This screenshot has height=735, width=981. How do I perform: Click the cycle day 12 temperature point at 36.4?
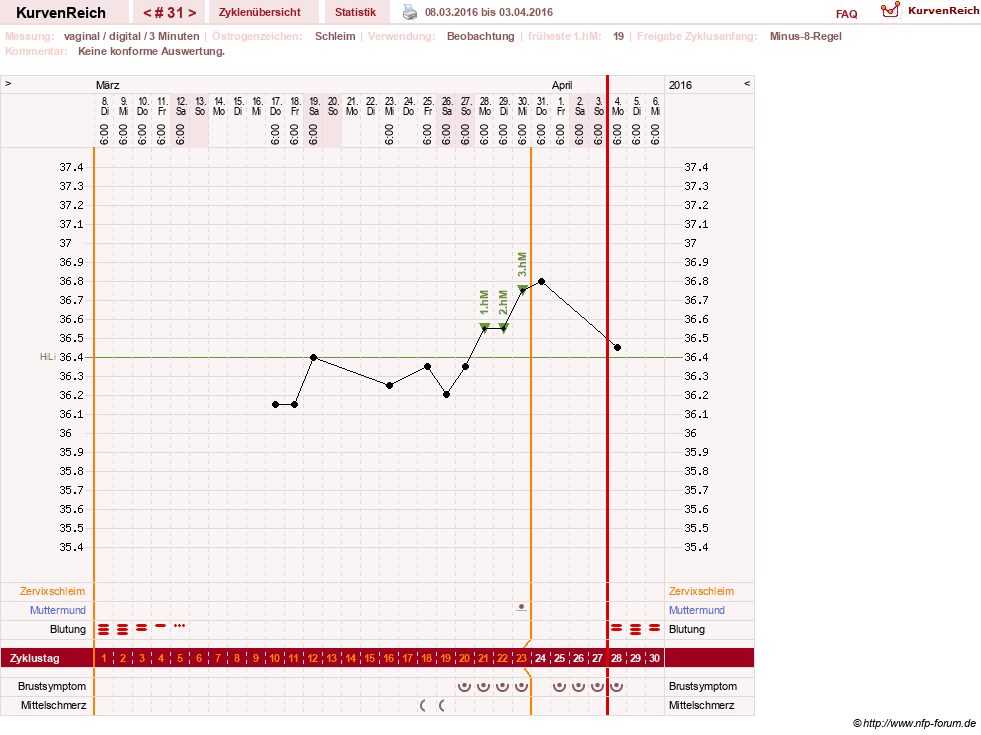313,357
